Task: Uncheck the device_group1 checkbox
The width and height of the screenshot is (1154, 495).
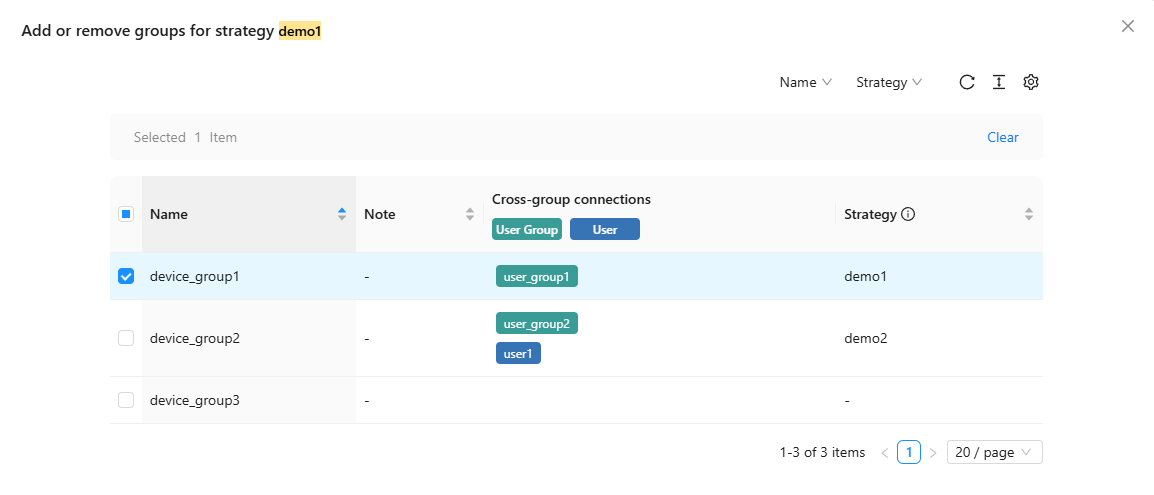Action: coord(126,276)
